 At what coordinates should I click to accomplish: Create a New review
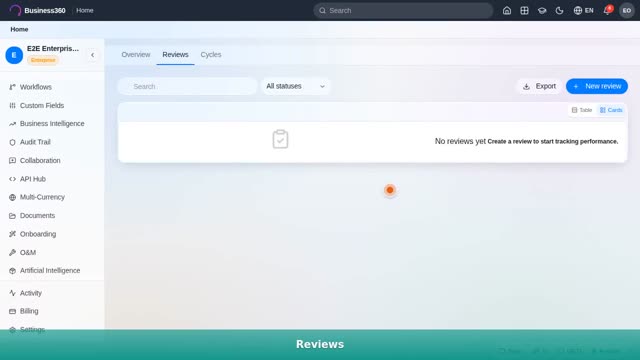coord(597,87)
